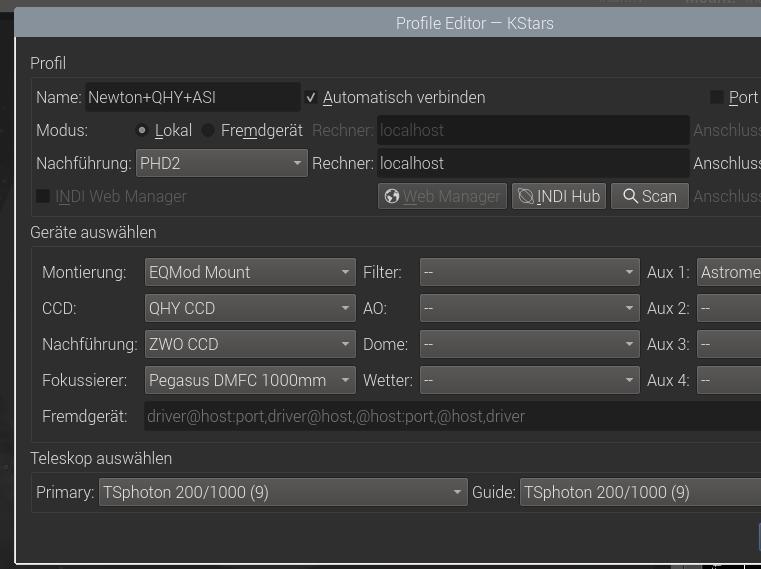Click the Teleskop auswählen section label

[x=101, y=458]
